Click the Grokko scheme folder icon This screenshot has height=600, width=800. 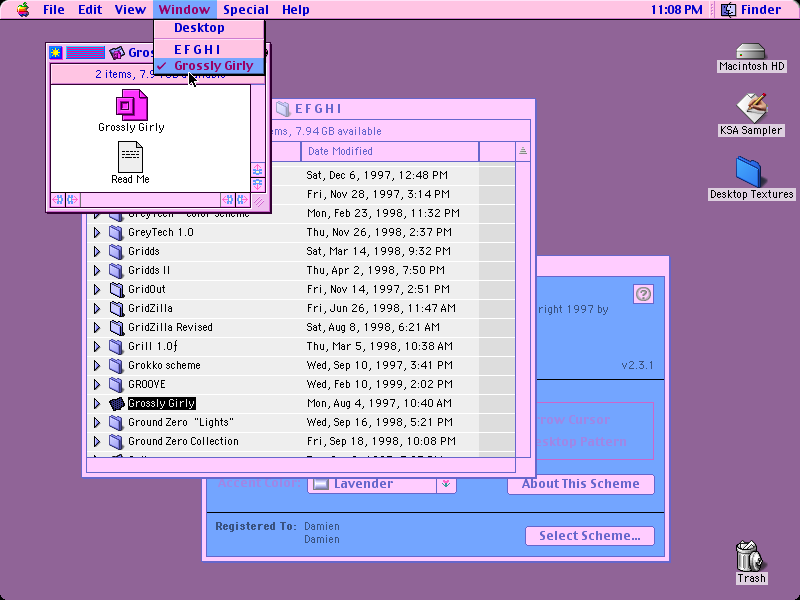pyautogui.click(x=117, y=366)
